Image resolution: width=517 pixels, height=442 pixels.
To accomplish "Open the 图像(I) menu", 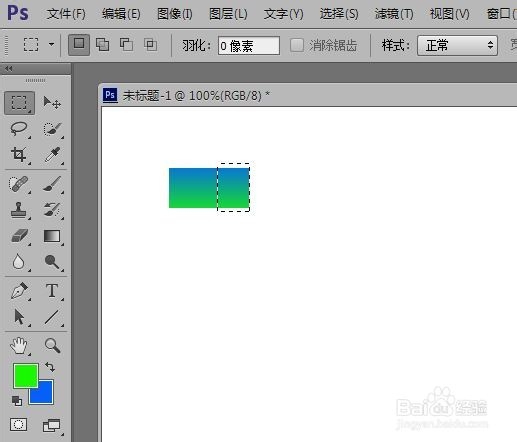I will [x=175, y=14].
